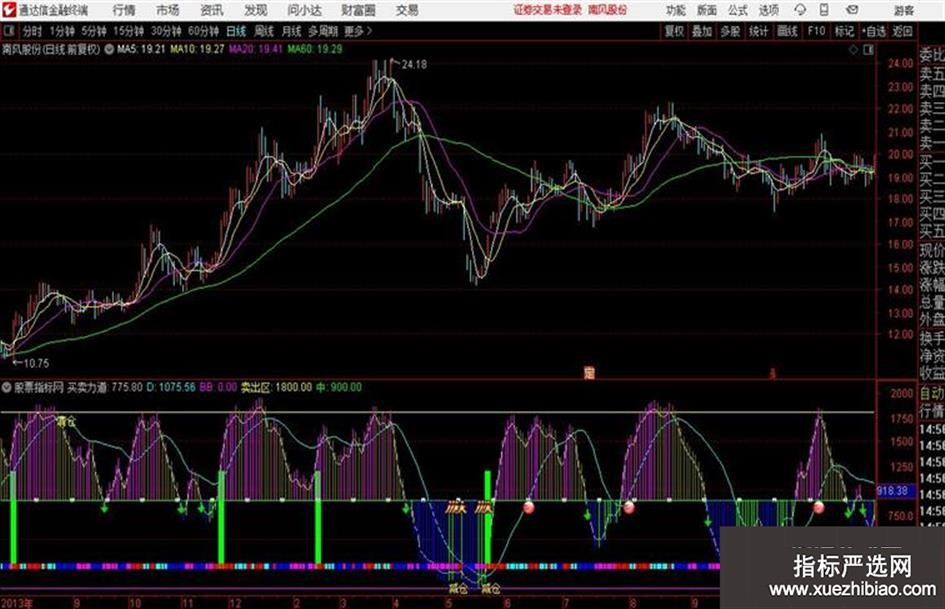Open the 资讯 menu
The height and width of the screenshot is (609, 945).
pyautogui.click(x=212, y=10)
